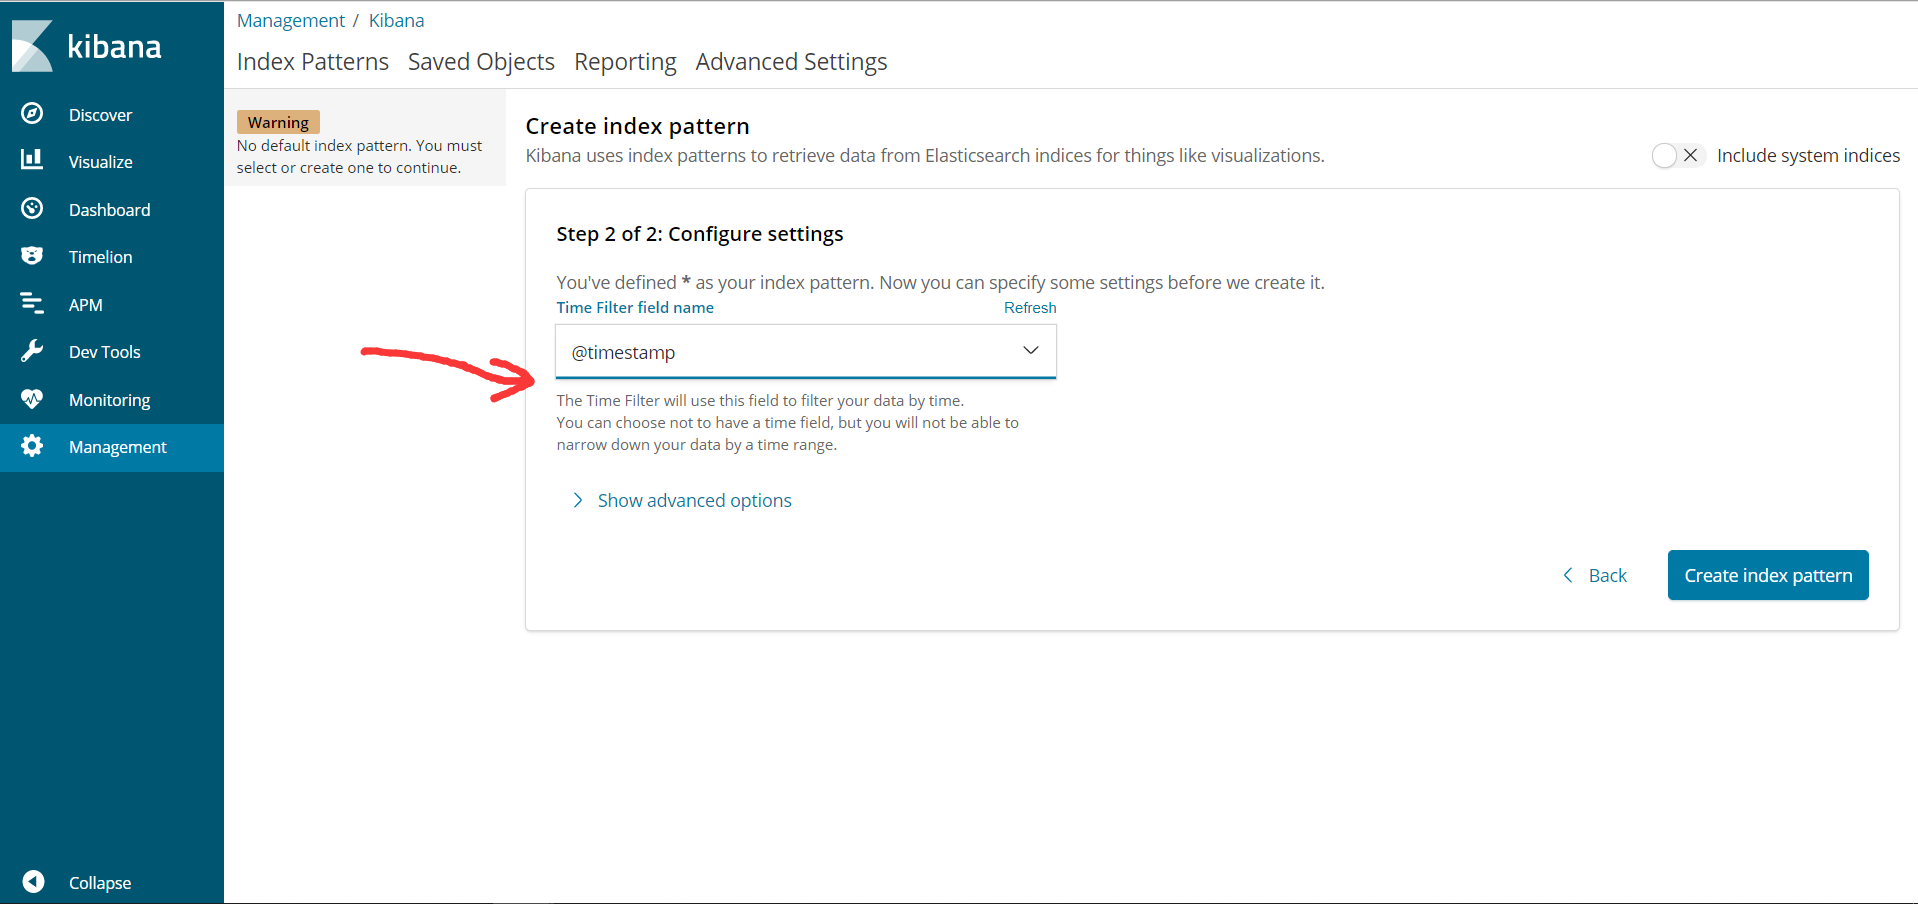This screenshot has height=904, width=1918.
Task: Open Discover via compass icon
Action: (x=32, y=114)
